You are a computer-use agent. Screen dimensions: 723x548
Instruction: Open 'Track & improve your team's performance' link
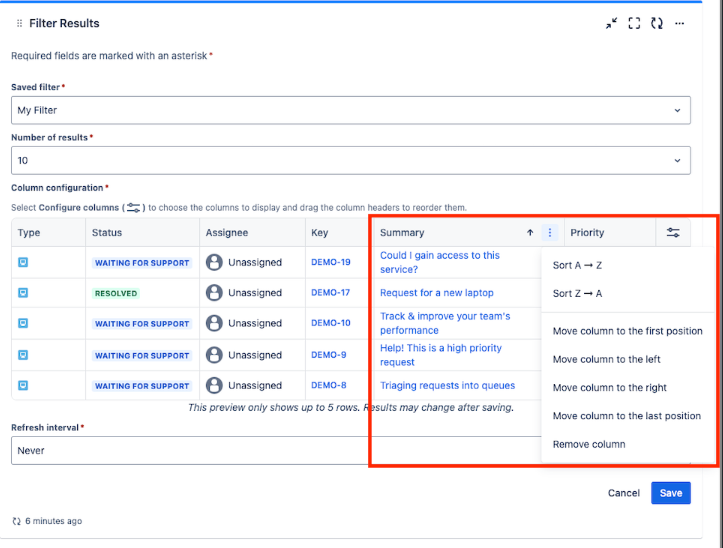445,323
